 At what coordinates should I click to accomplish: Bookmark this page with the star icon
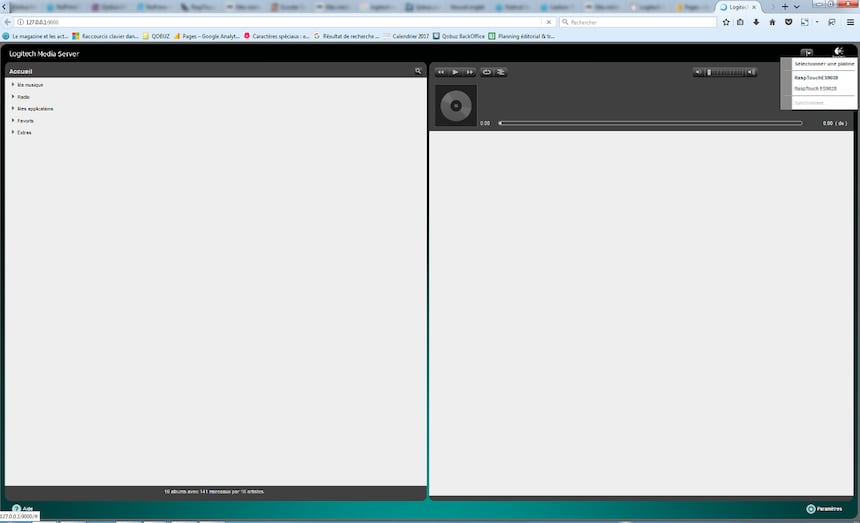pos(726,22)
